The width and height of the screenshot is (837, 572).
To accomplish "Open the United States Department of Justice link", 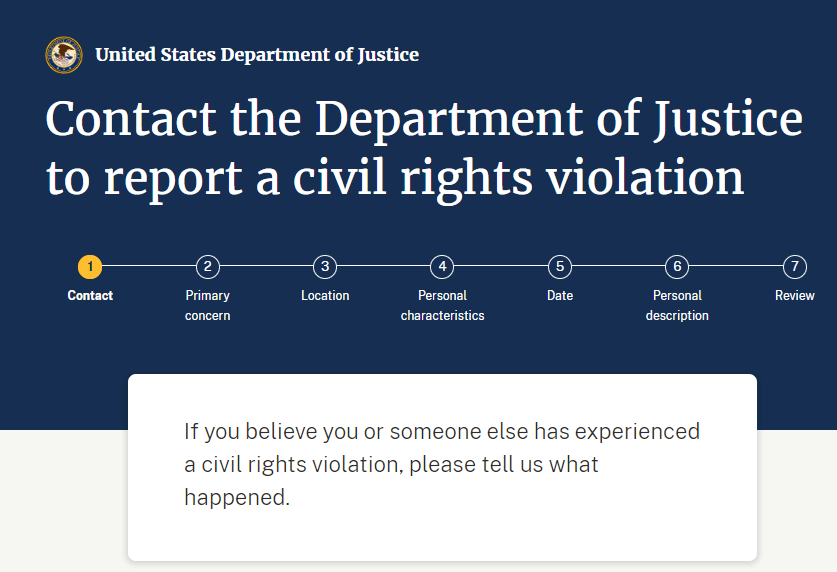I will 257,54.
